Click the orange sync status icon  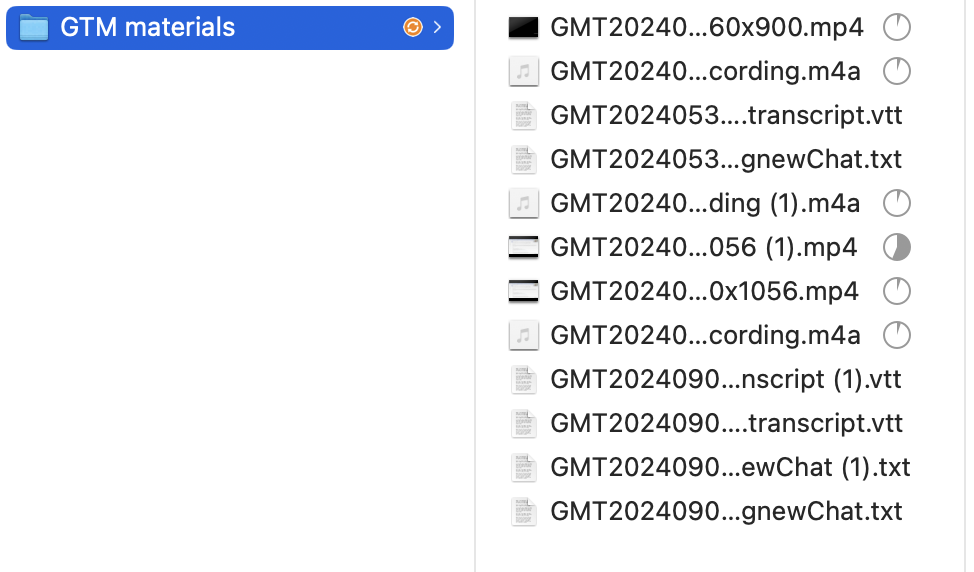click(x=412, y=28)
